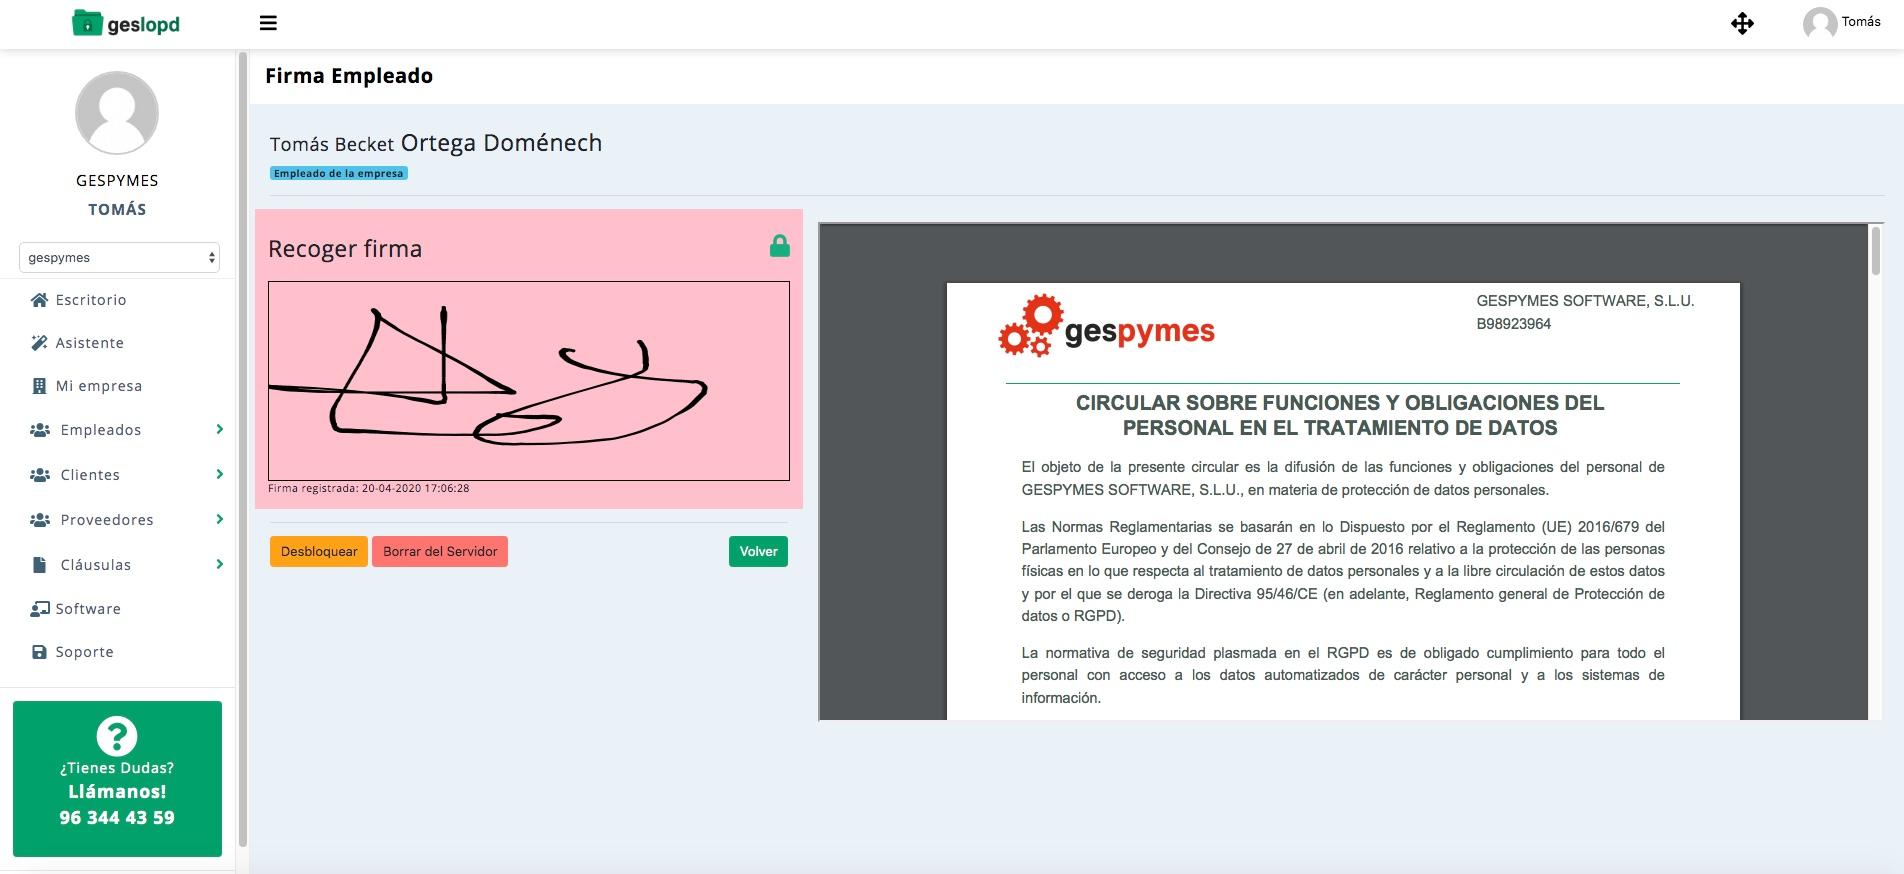Click the Empleados people icon
Screen dimensions: 1904x874
pyautogui.click(x=40, y=430)
